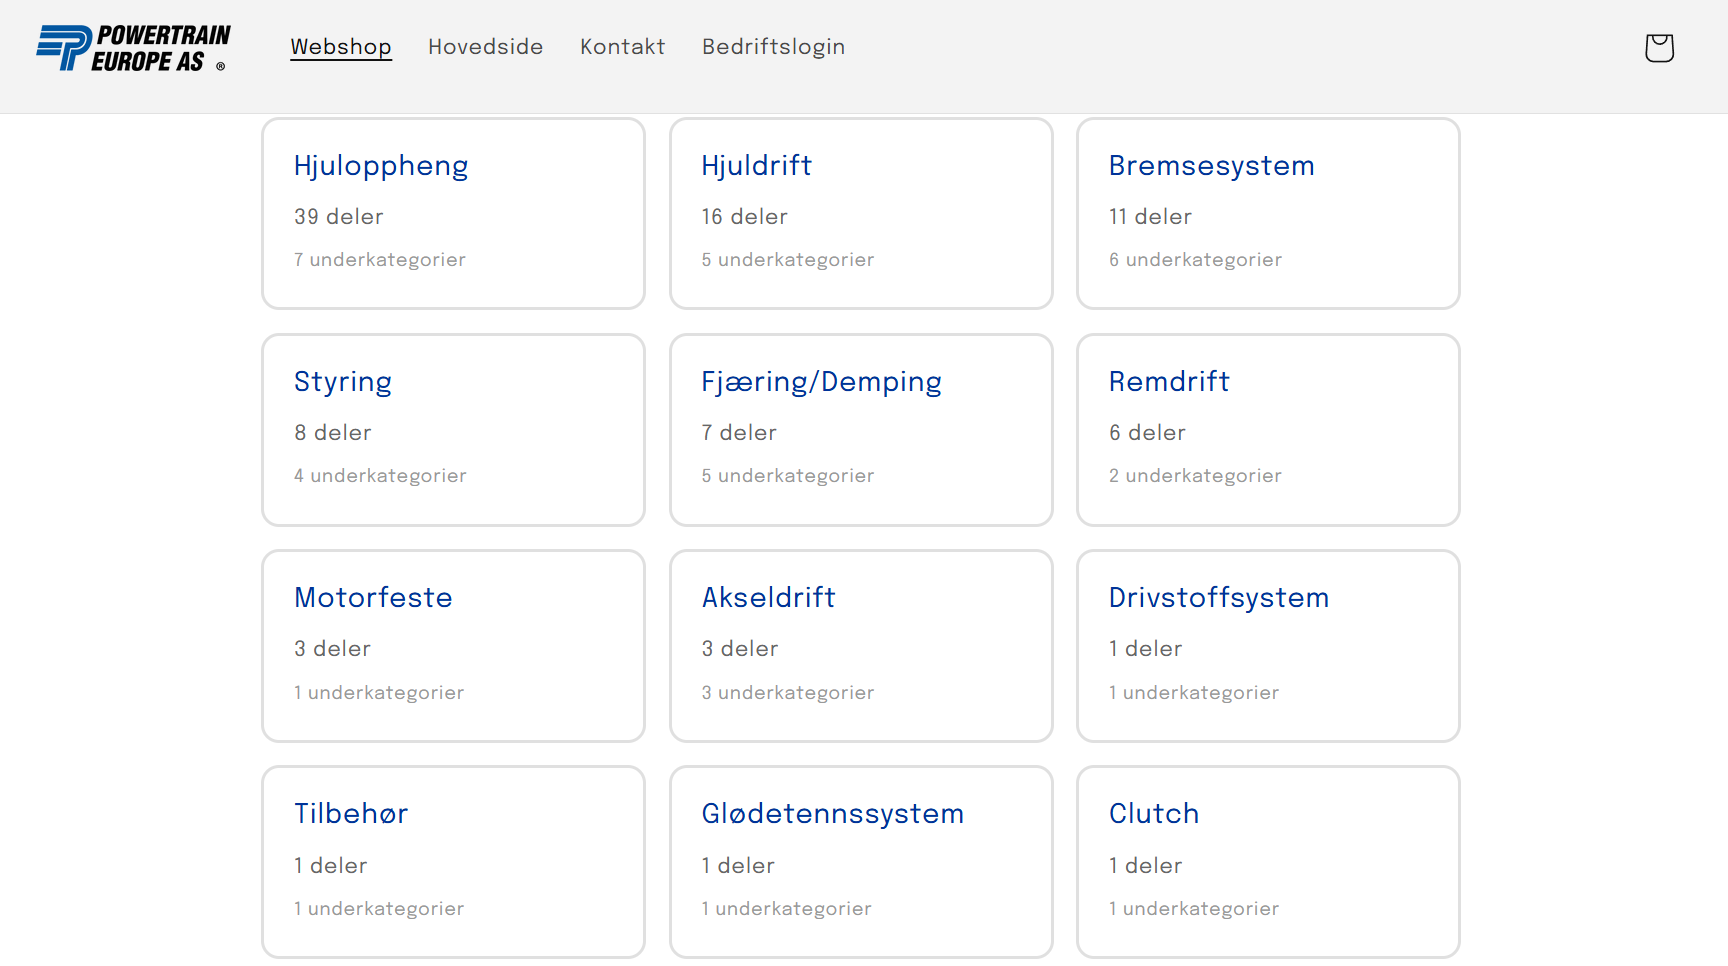
Task: Click "1 deler" in the Drivstoffsystem card
Action: [x=1146, y=649]
